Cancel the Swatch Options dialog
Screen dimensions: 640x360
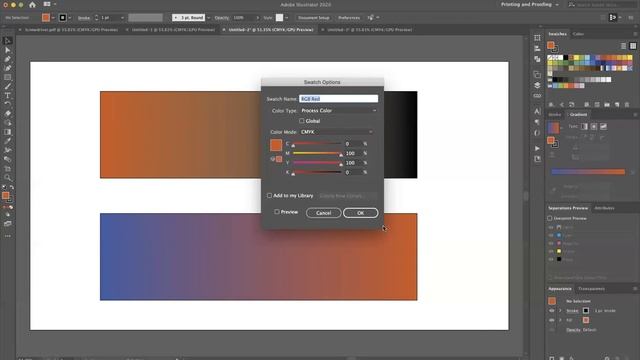[323, 213]
